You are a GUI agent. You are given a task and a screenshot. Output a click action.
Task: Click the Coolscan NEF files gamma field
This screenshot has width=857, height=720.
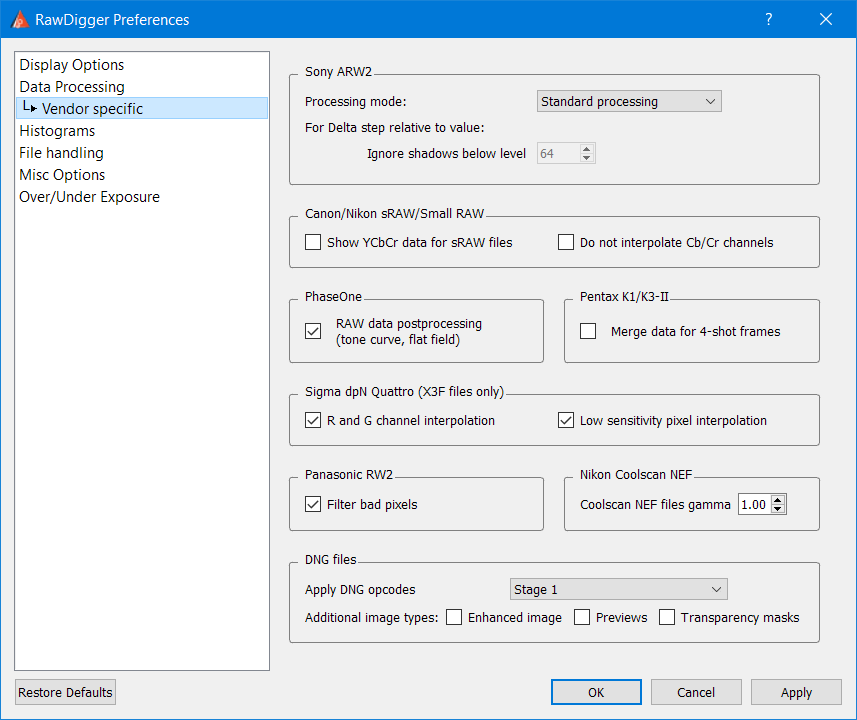tap(754, 504)
